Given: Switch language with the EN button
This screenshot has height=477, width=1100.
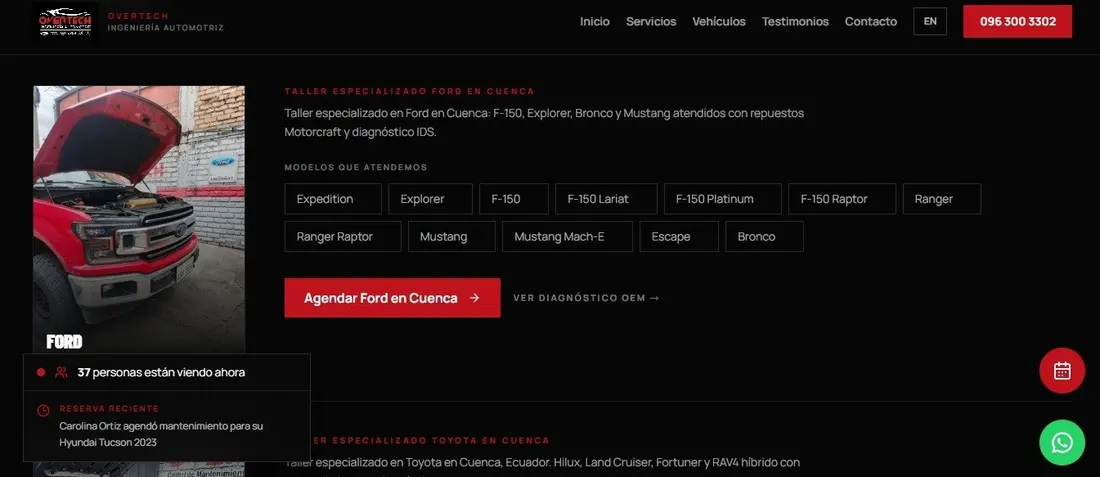Looking at the screenshot, I should 930,21.
